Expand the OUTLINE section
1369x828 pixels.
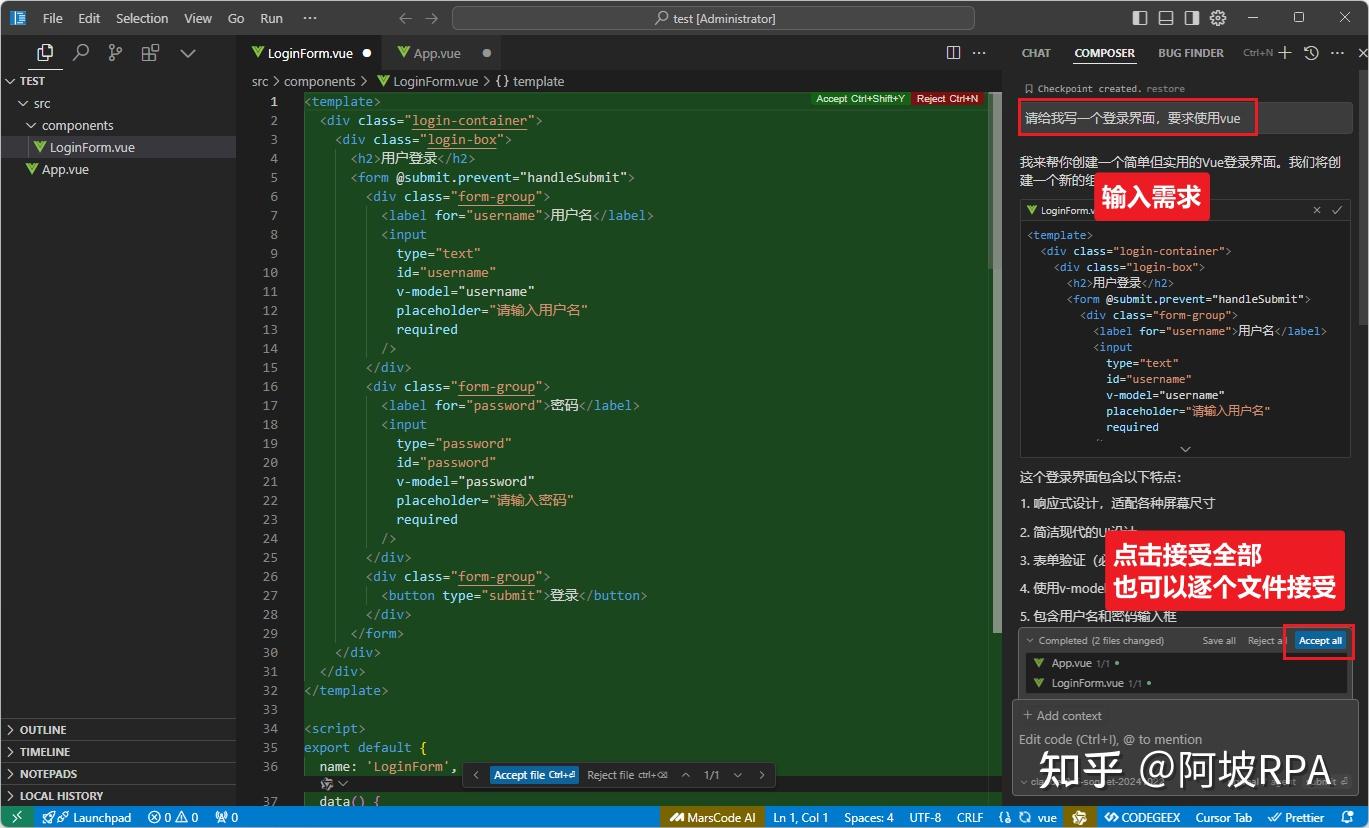[x=43, y=730]
